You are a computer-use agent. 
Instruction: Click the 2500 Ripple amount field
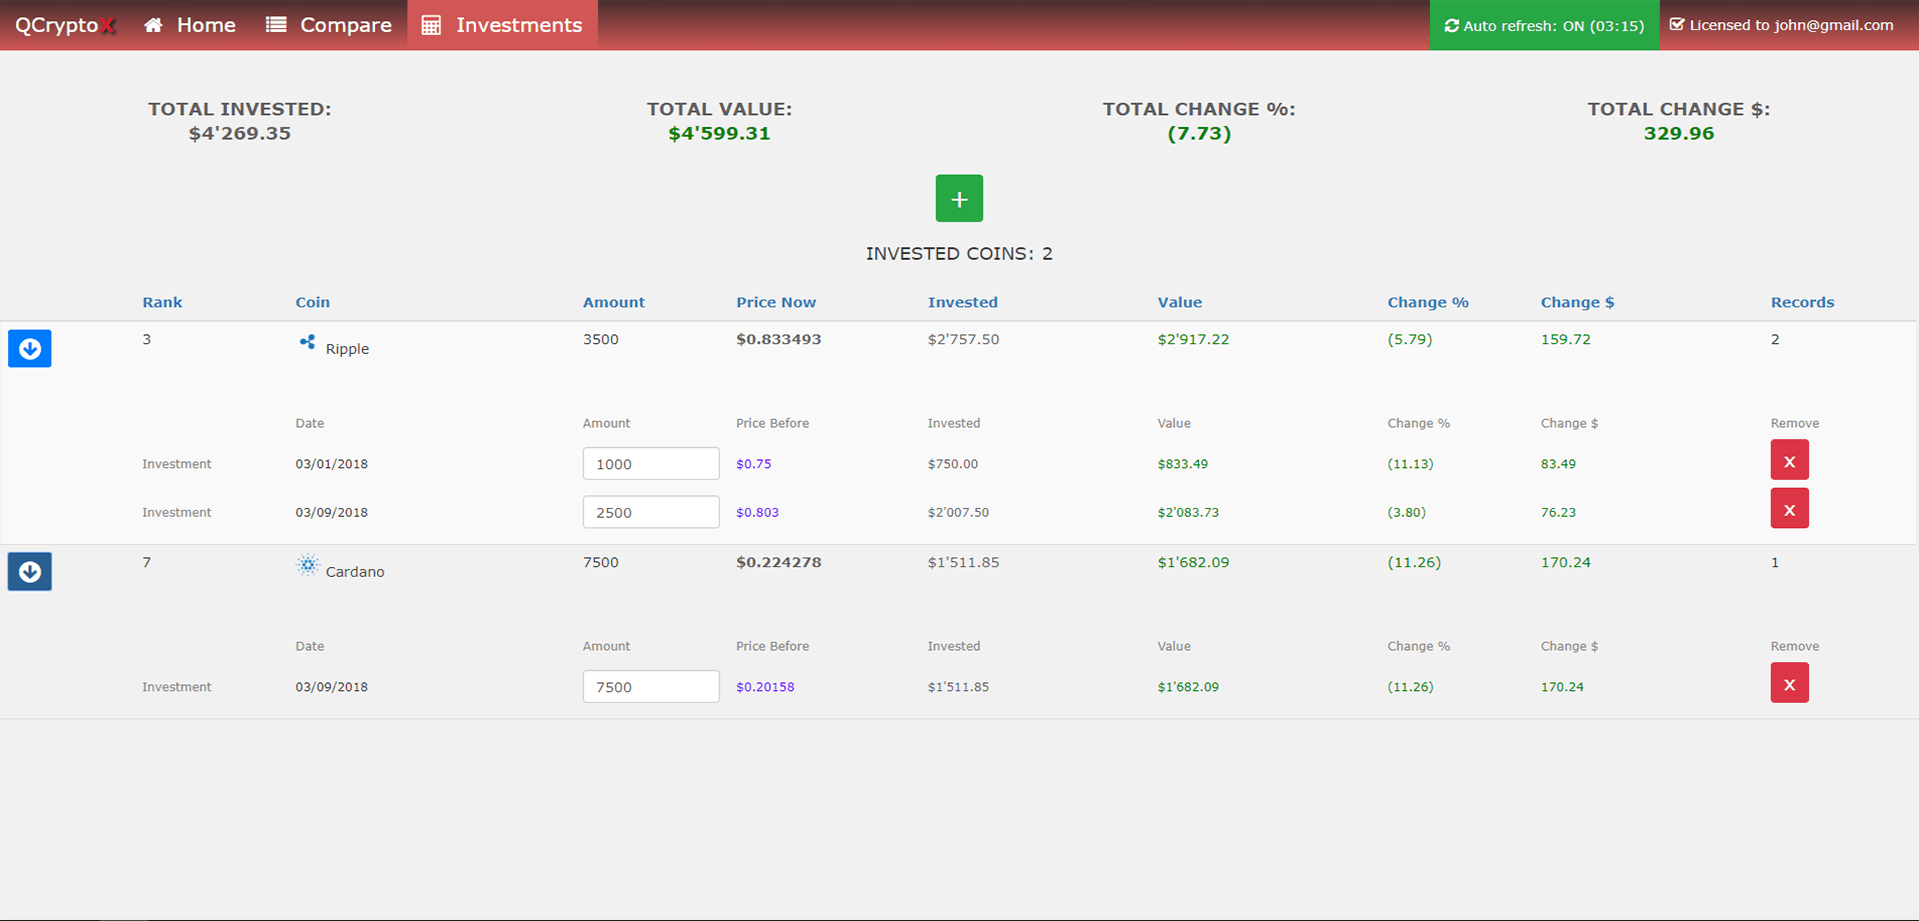[x=650, y=512]
